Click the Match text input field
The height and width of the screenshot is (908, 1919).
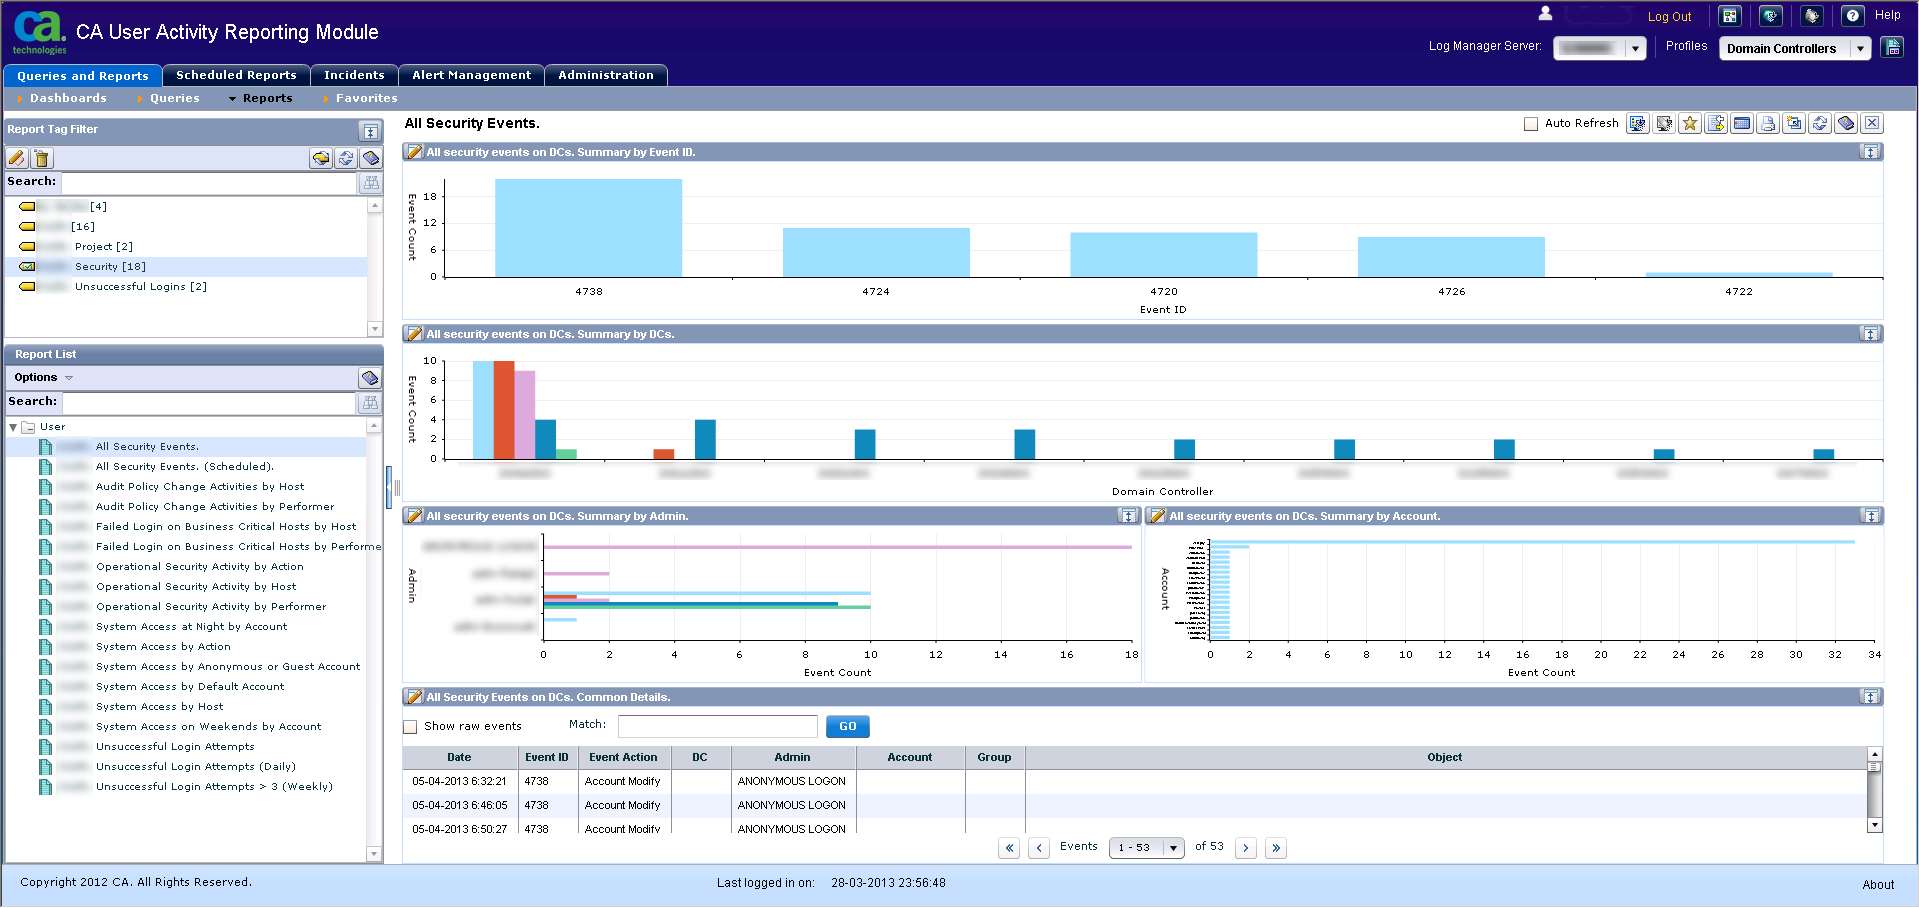718,726
